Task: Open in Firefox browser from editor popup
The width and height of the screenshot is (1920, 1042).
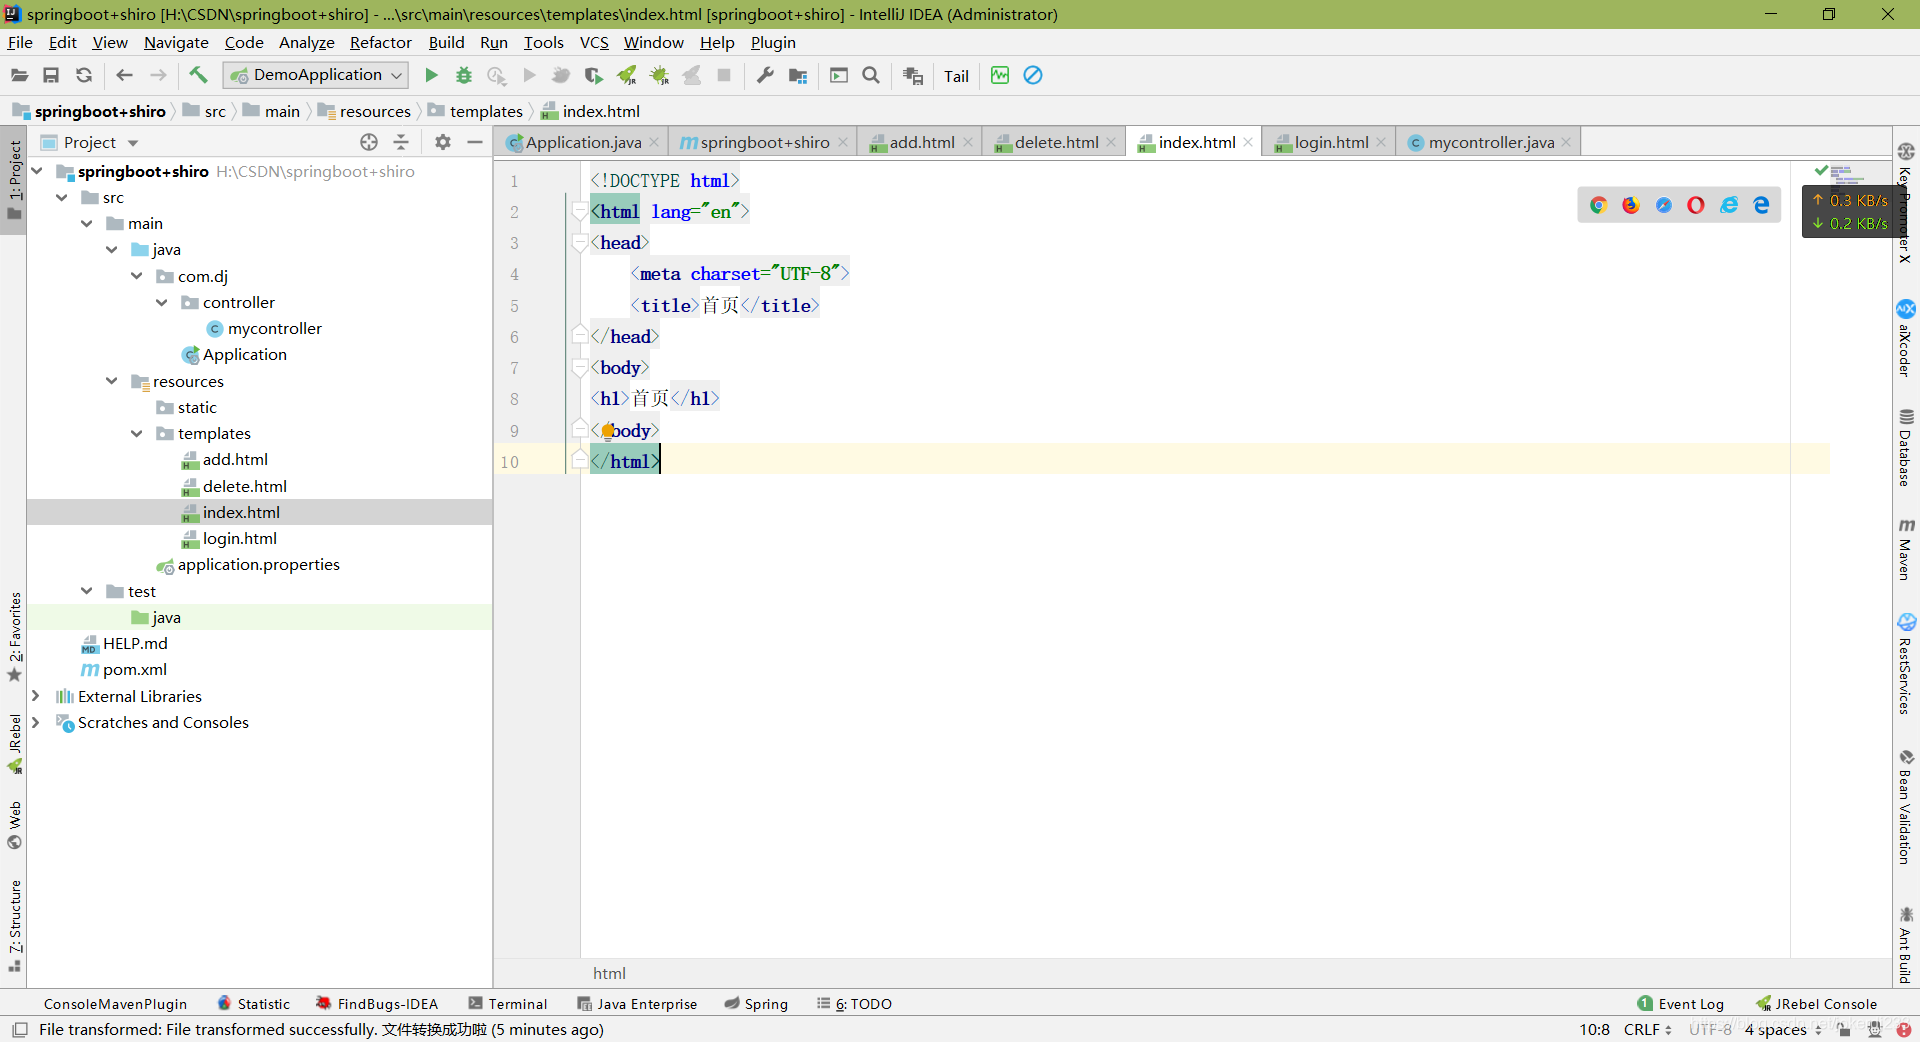Action: click(1631, 205)
